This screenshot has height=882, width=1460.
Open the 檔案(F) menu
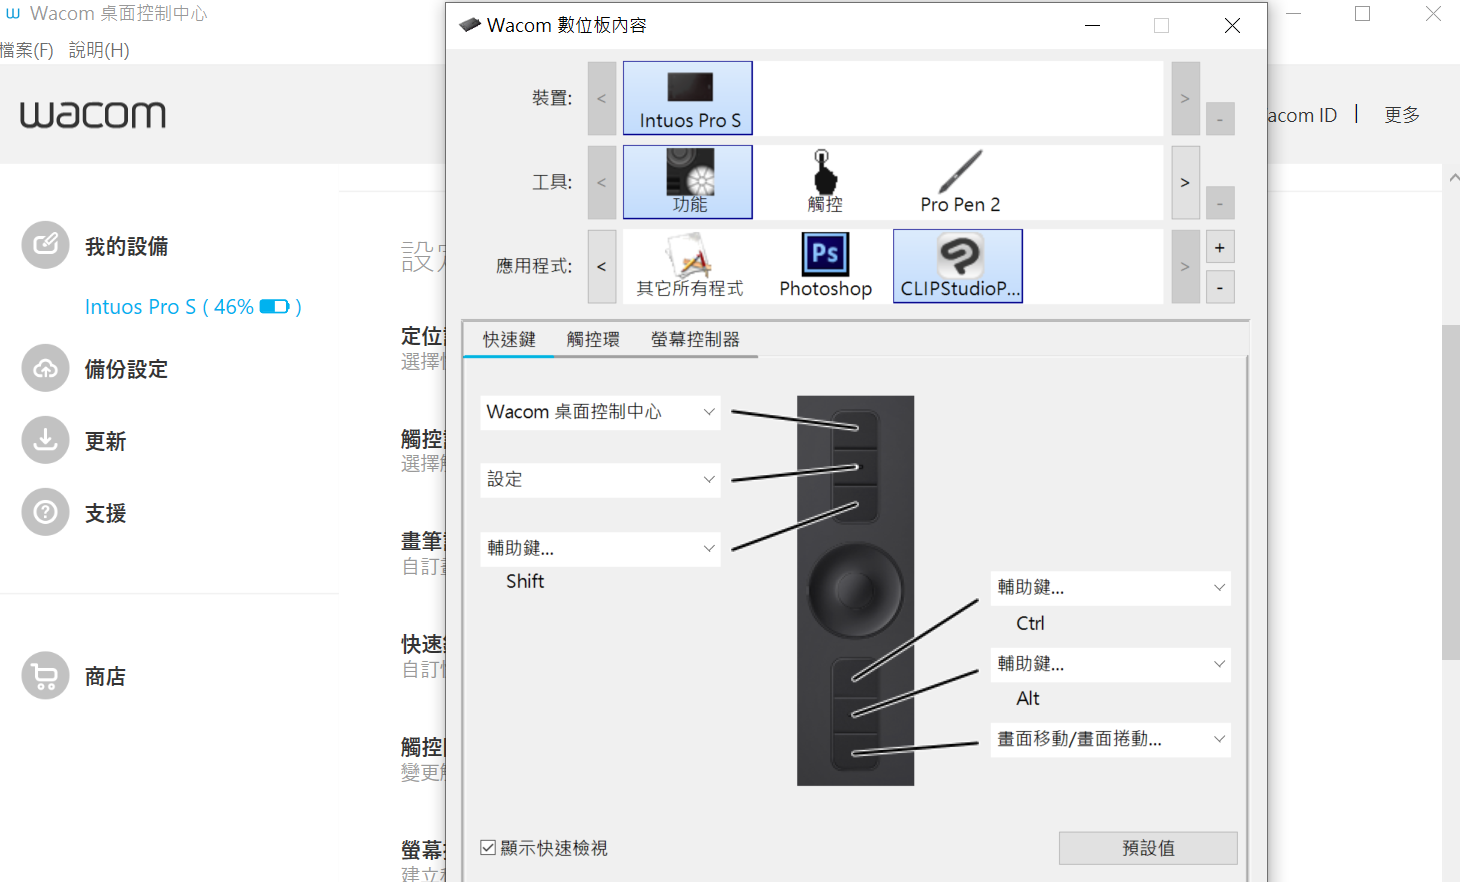[26, 50]
